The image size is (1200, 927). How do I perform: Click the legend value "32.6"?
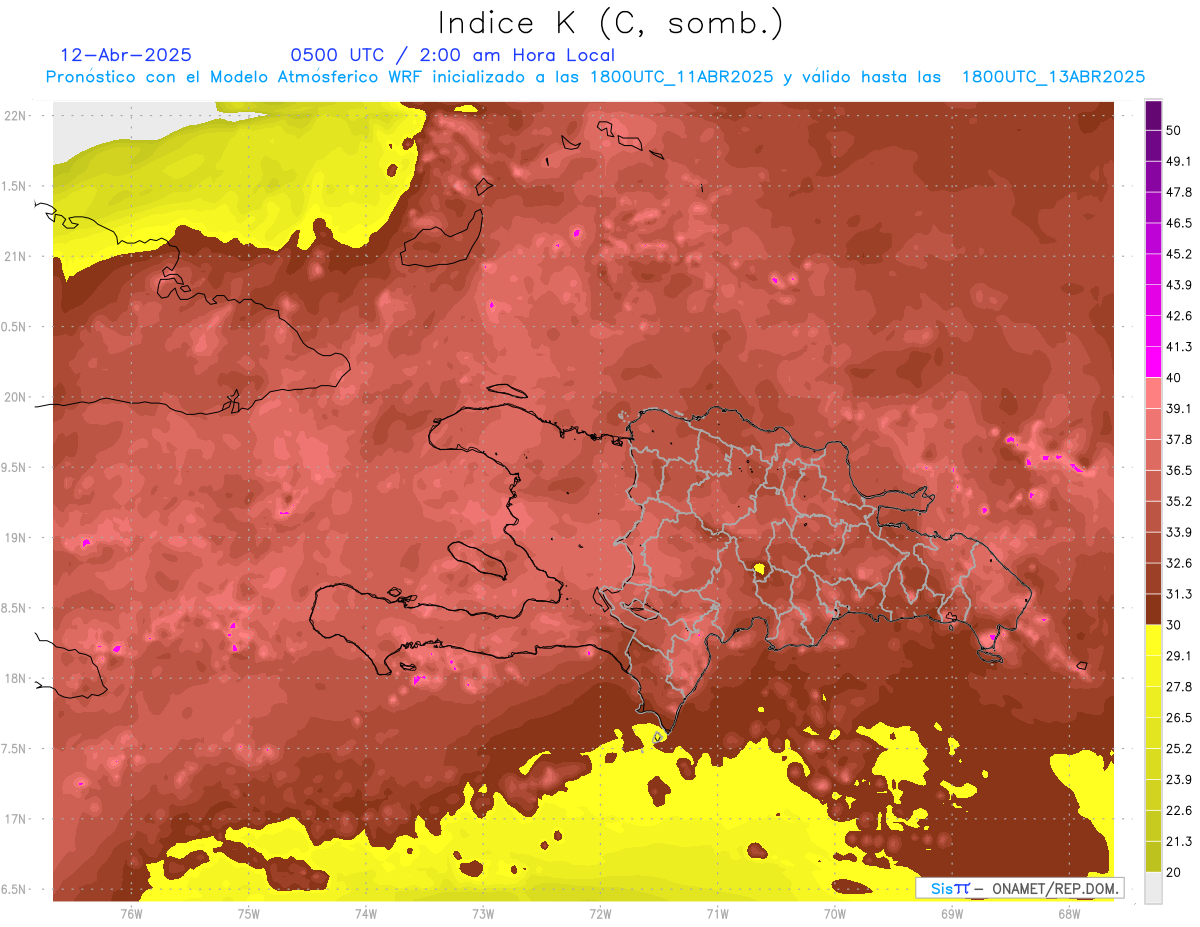(x=1179, y=563)
